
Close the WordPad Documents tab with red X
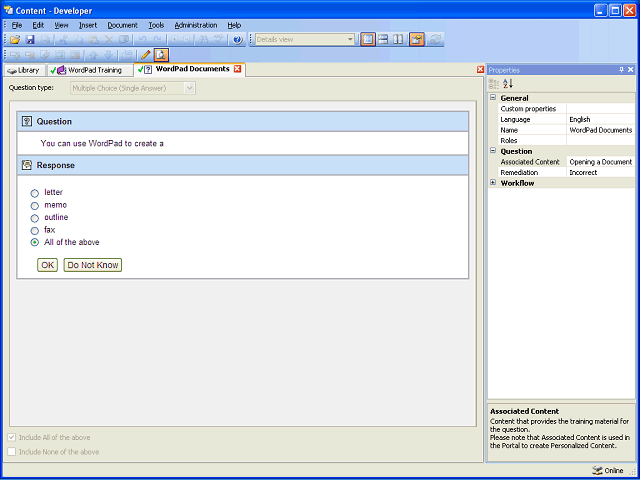(237, 69)
